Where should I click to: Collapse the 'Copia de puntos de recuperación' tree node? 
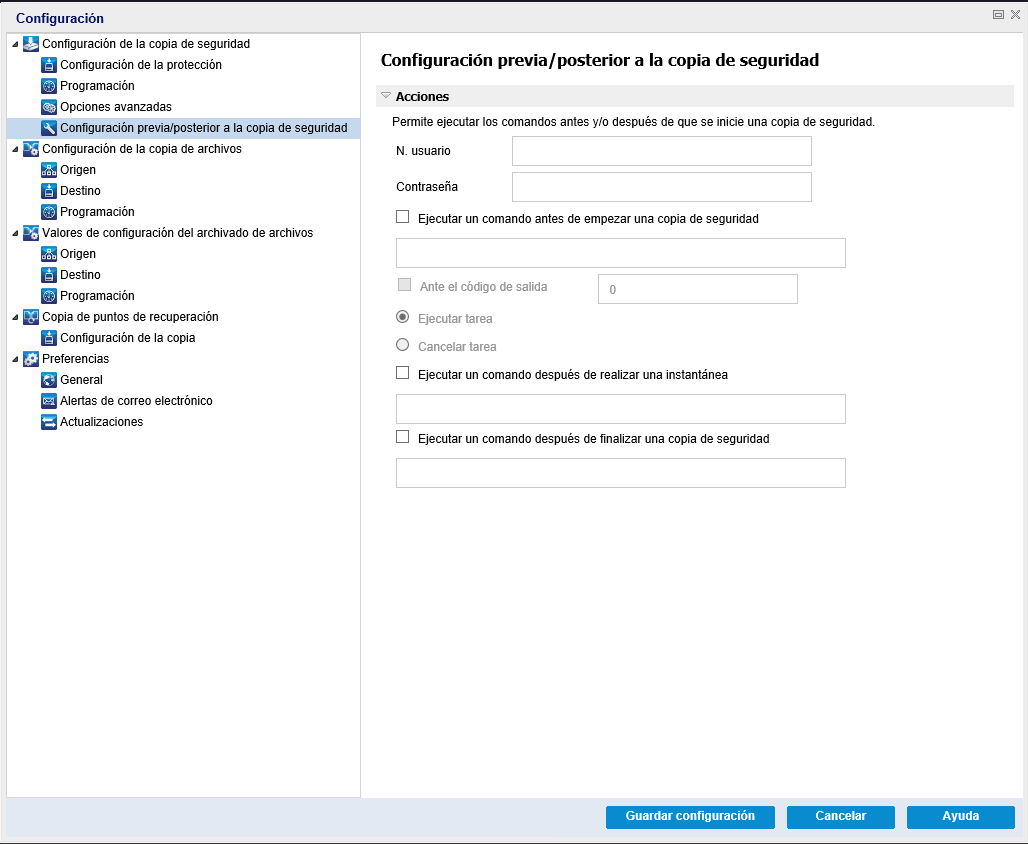tap(15, 317)
